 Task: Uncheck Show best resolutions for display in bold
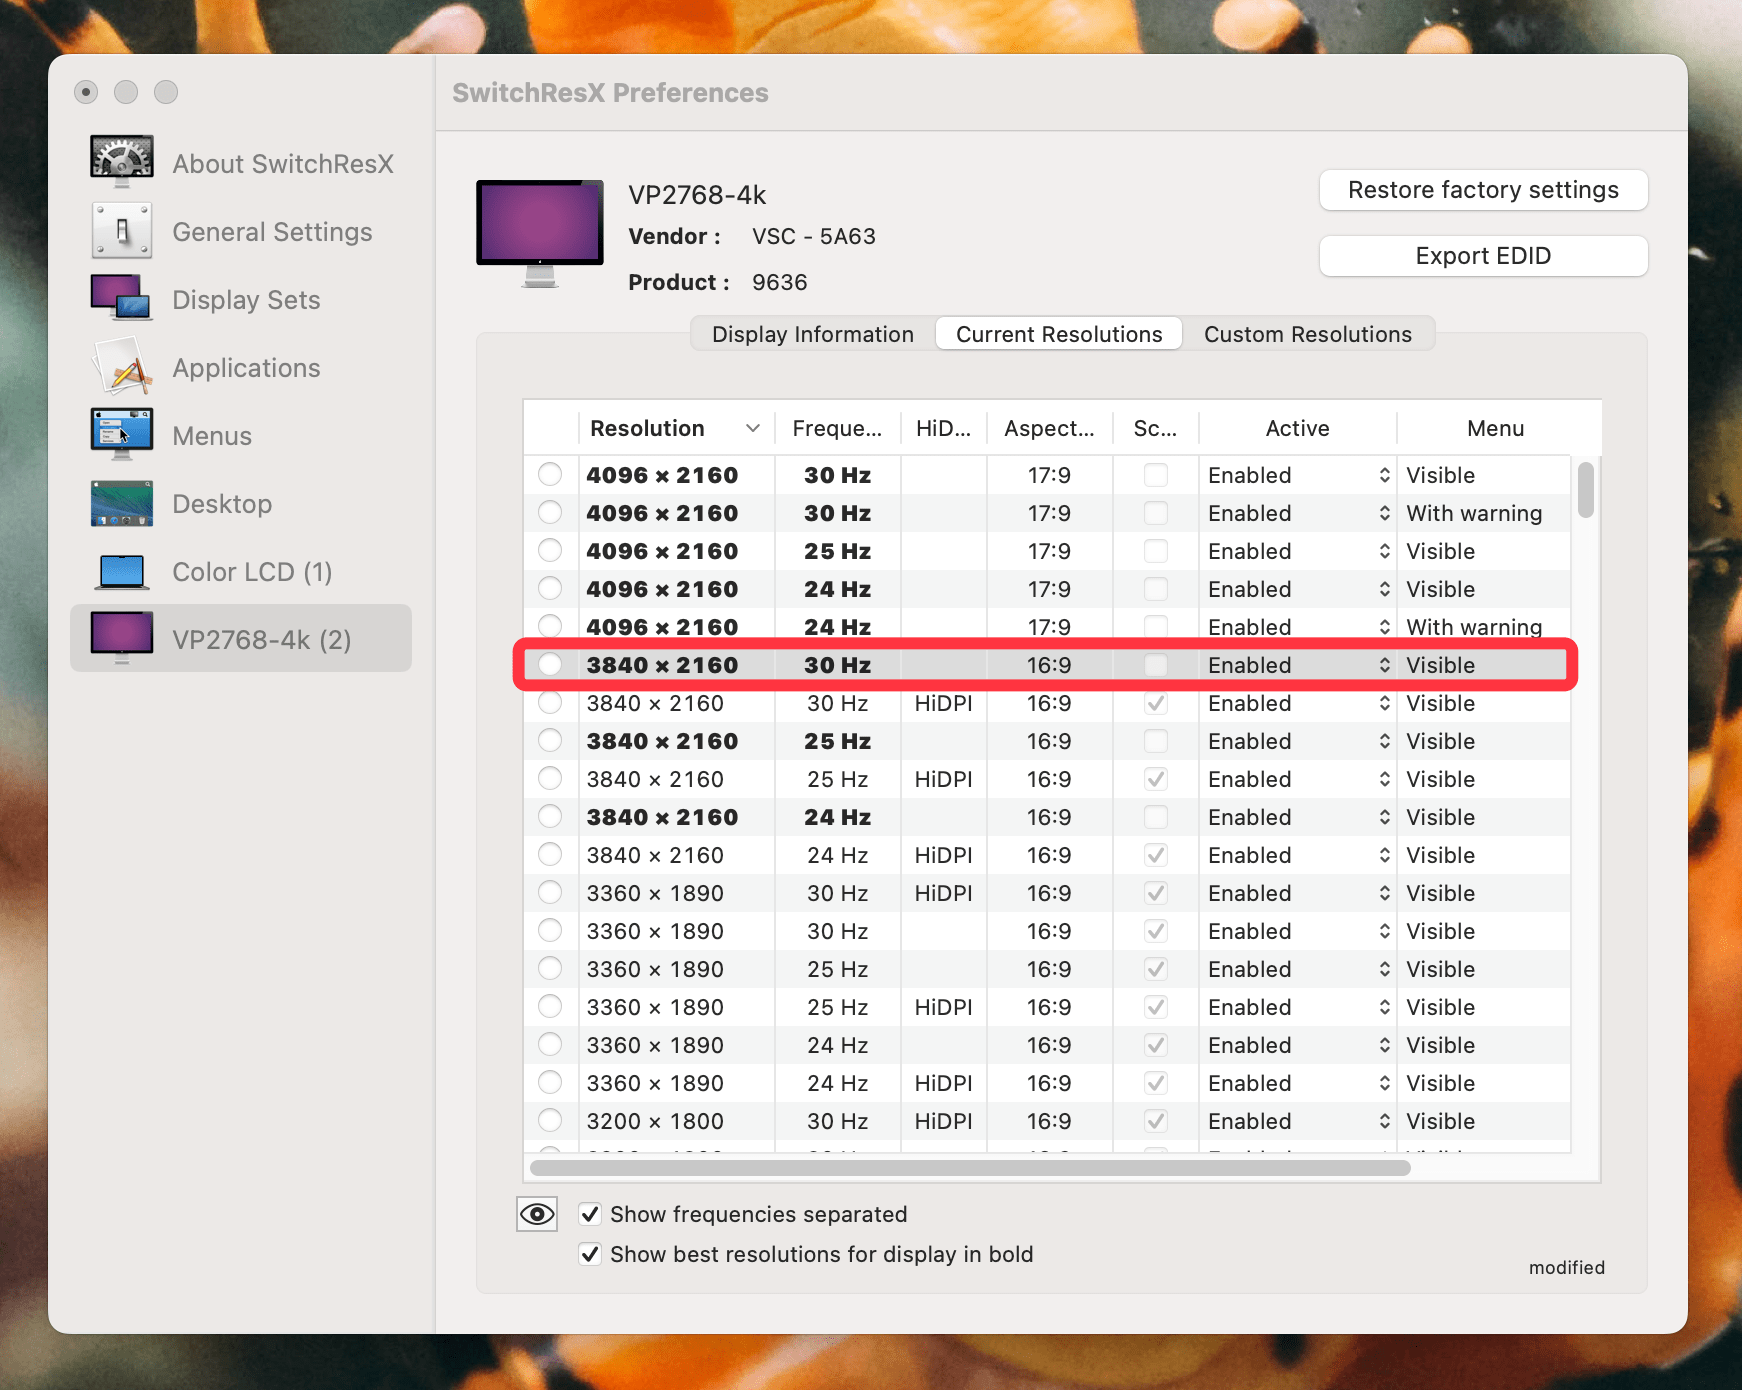coord(590,1253)
